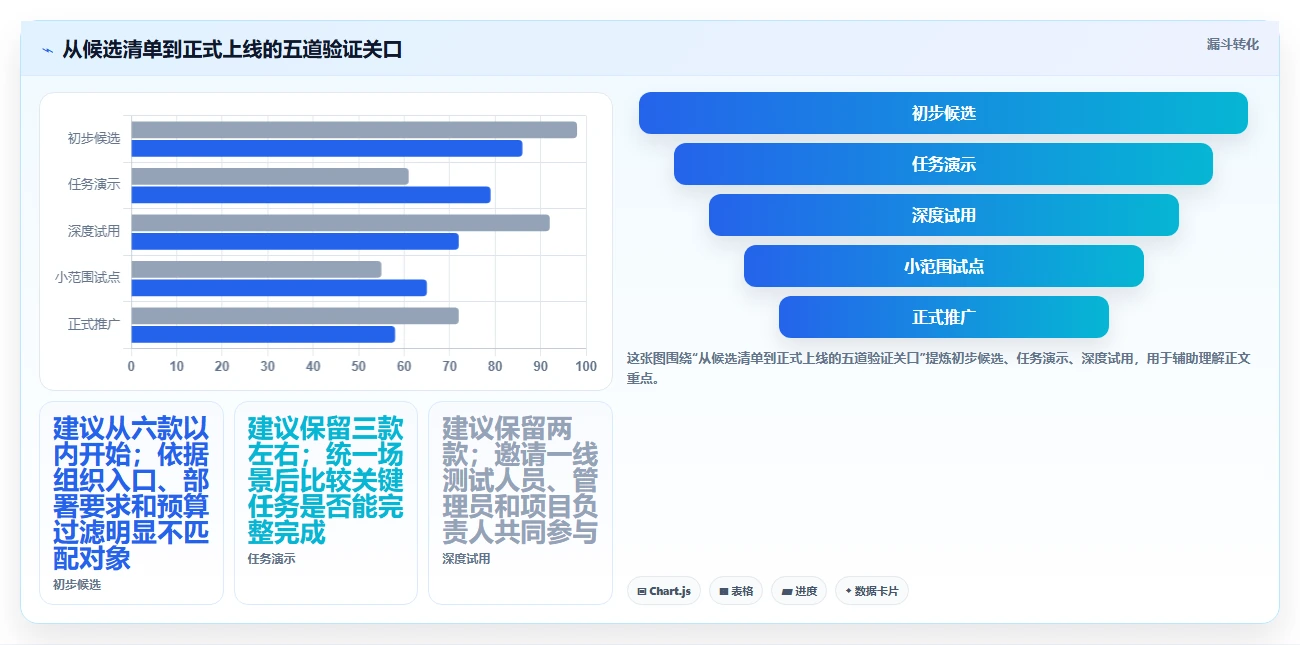
Task: Click the blue bar for 任务演示
Action: [x=311, y=194]
